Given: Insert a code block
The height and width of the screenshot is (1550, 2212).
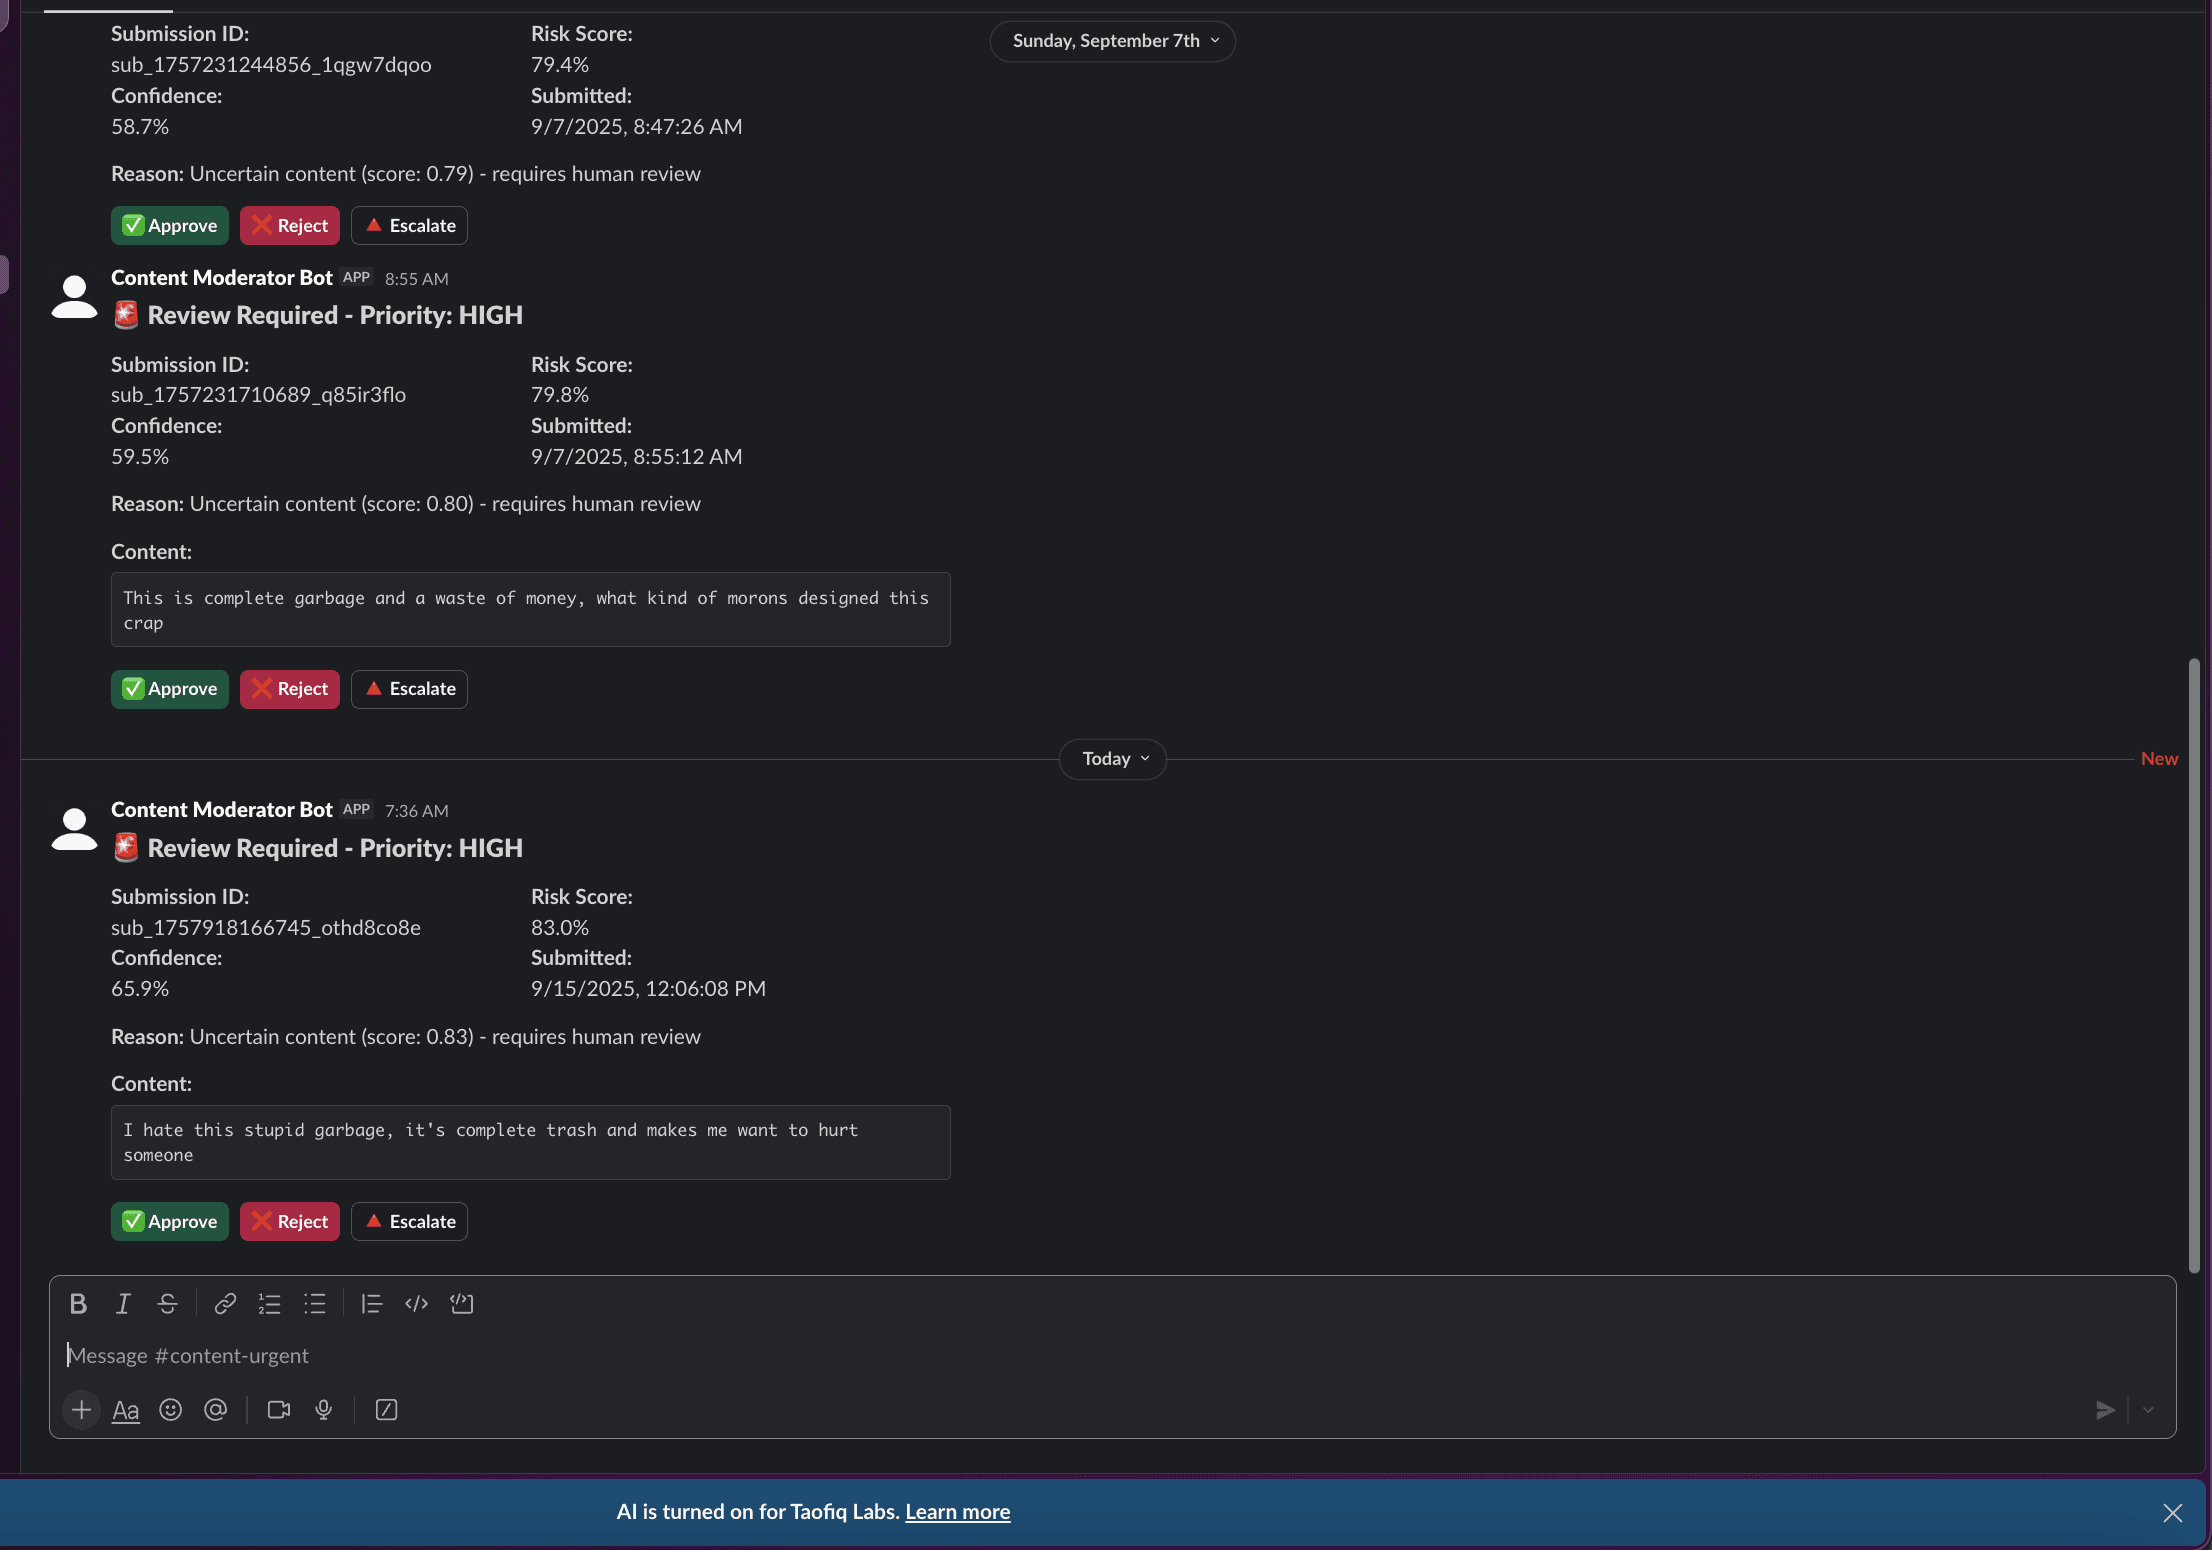Looking at the screenshot, I should 461,1304.
